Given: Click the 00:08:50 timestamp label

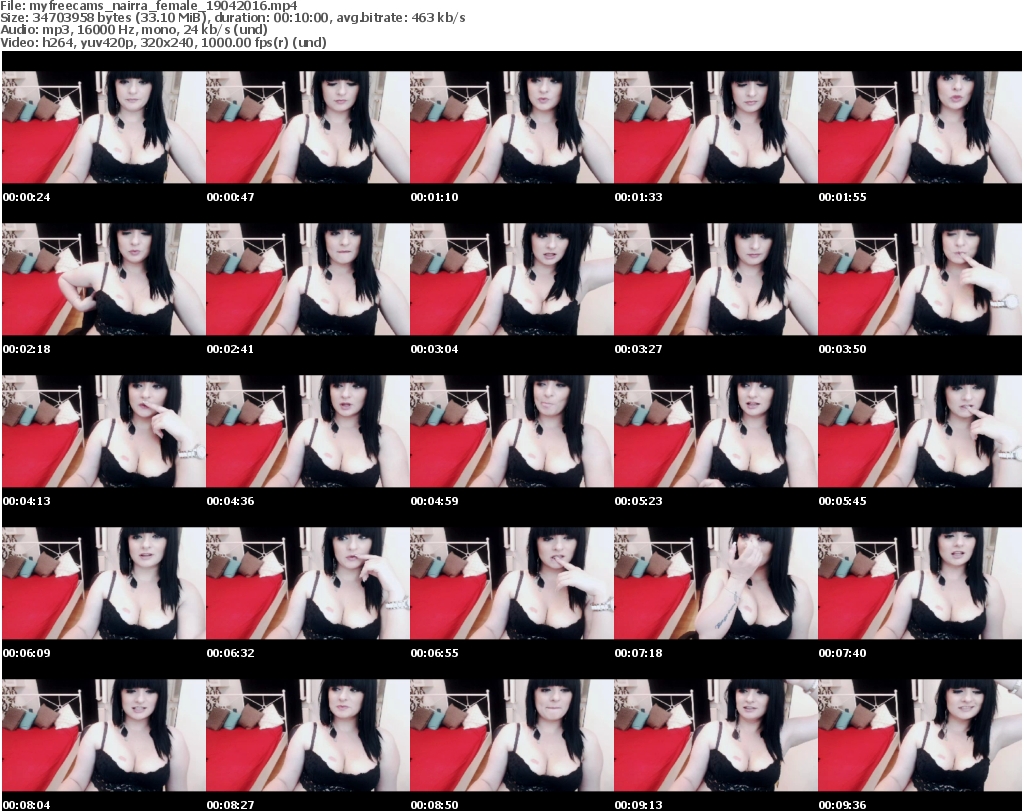Looking at the screenshot, I should (x=434, y=805).
